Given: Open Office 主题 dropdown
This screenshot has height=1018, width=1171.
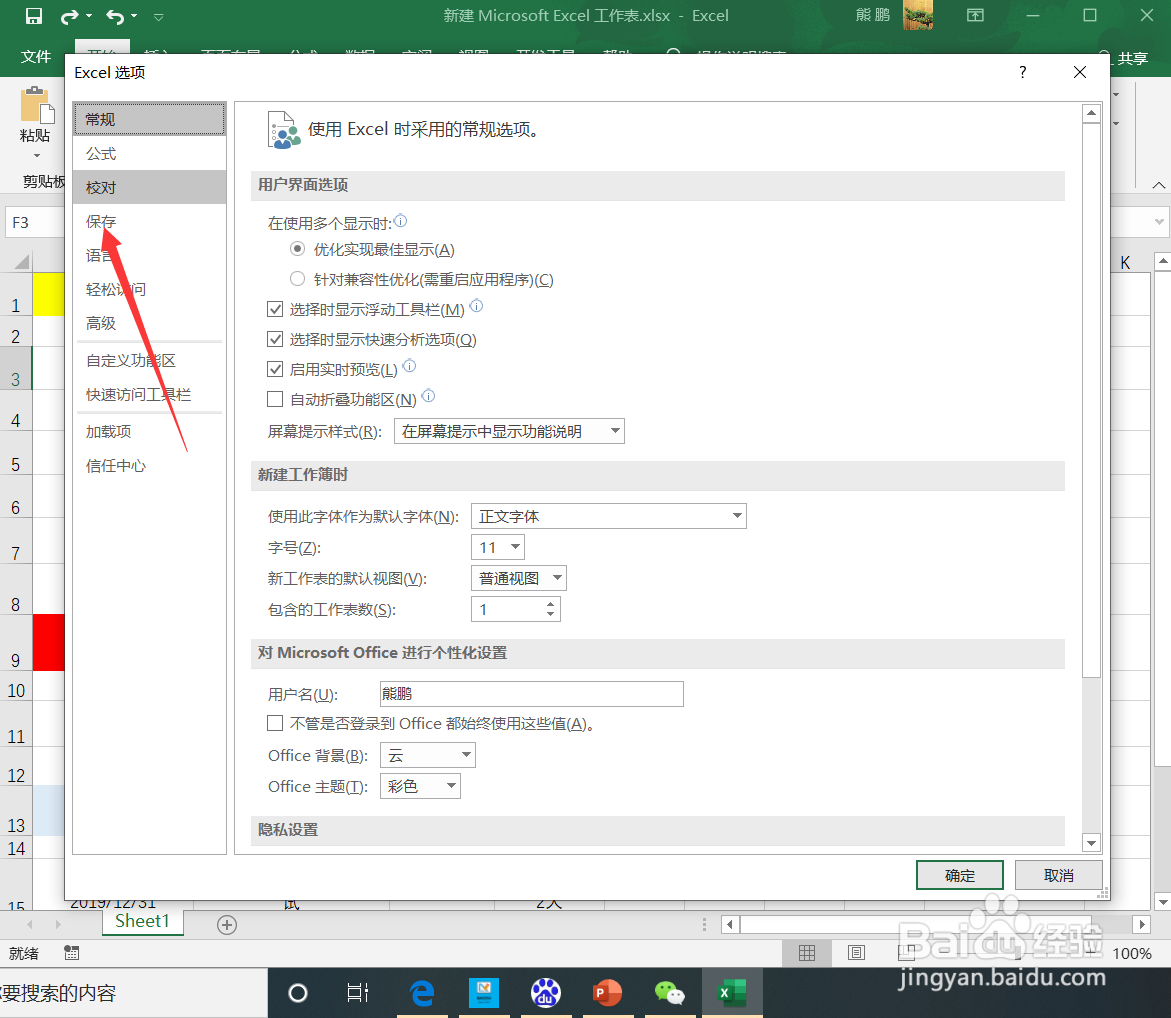Looking at the screenshot, I should tap(420, 786).
